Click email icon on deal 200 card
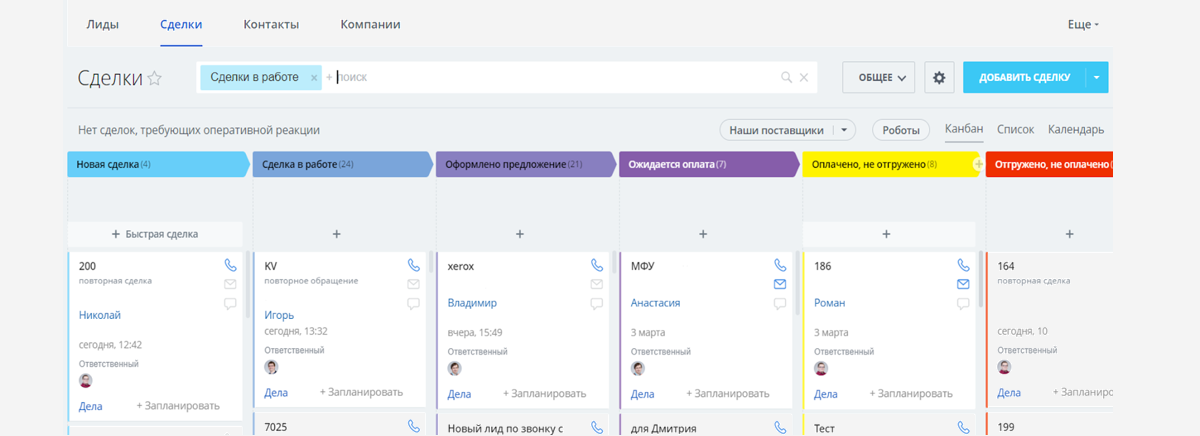This screenshot has height=436, width=1200. pyautogui.click(x=230, y=284)
